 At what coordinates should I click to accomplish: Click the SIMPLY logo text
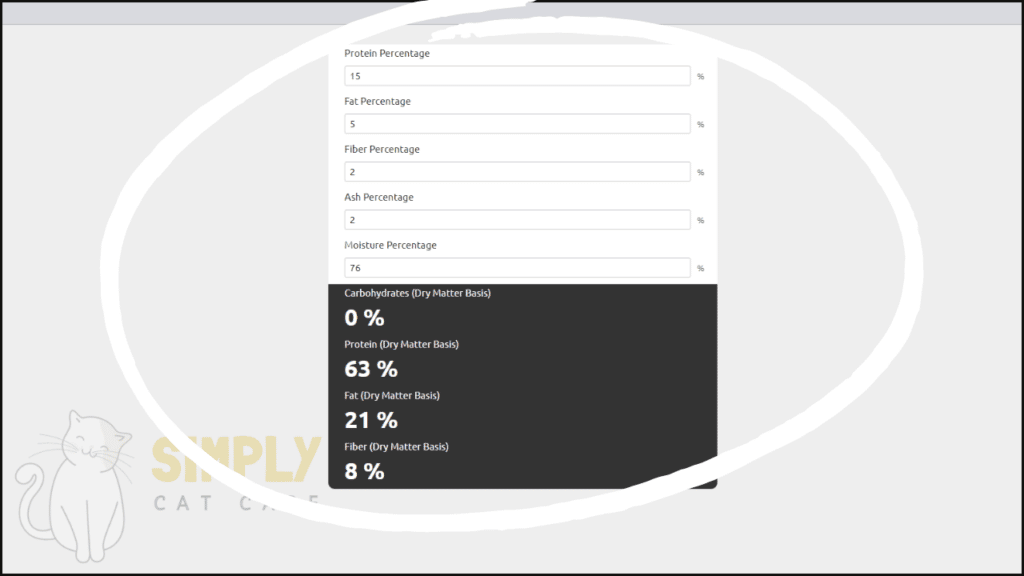click(x=236, y=460)
